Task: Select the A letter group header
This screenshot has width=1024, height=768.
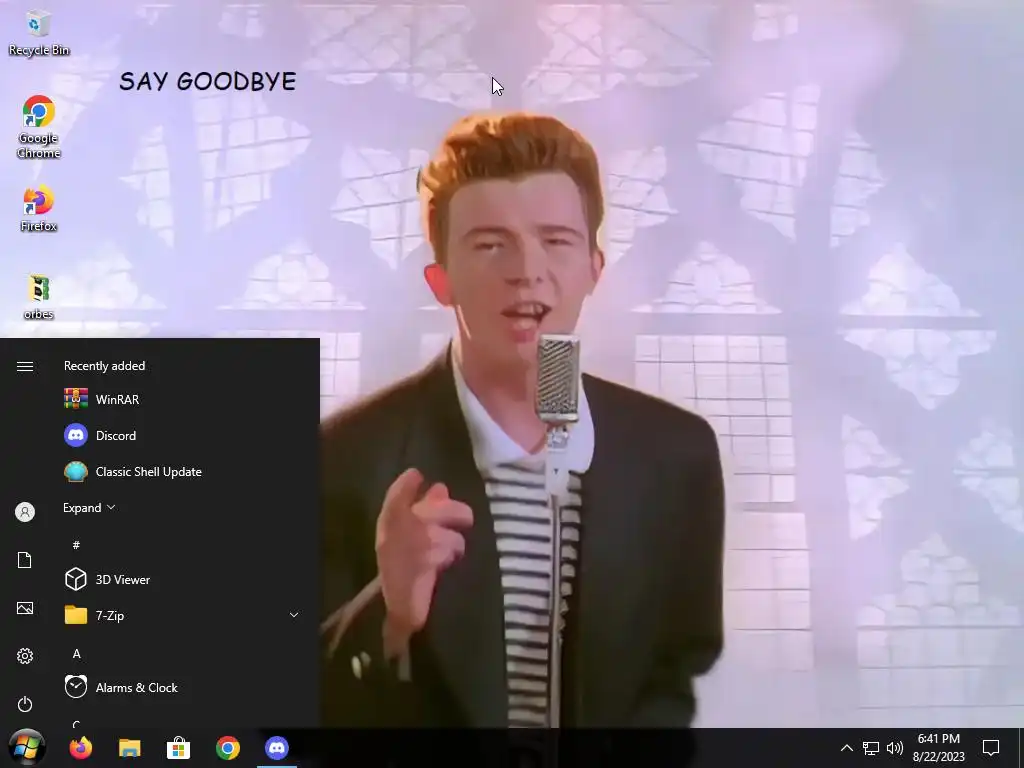Action: [x=76, y=654]
